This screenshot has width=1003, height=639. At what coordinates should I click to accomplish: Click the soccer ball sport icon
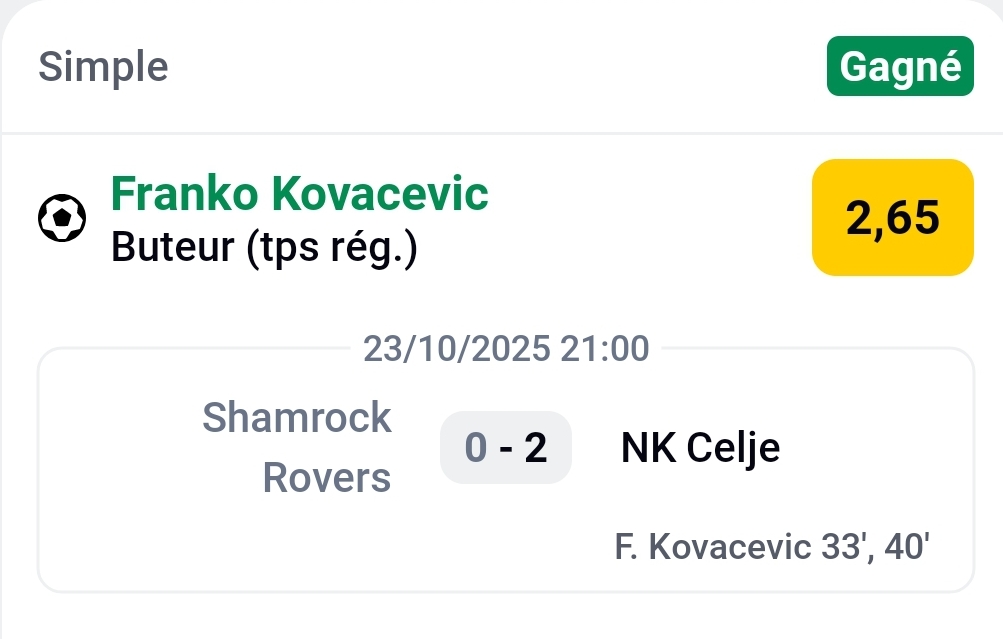pos(62,218)
